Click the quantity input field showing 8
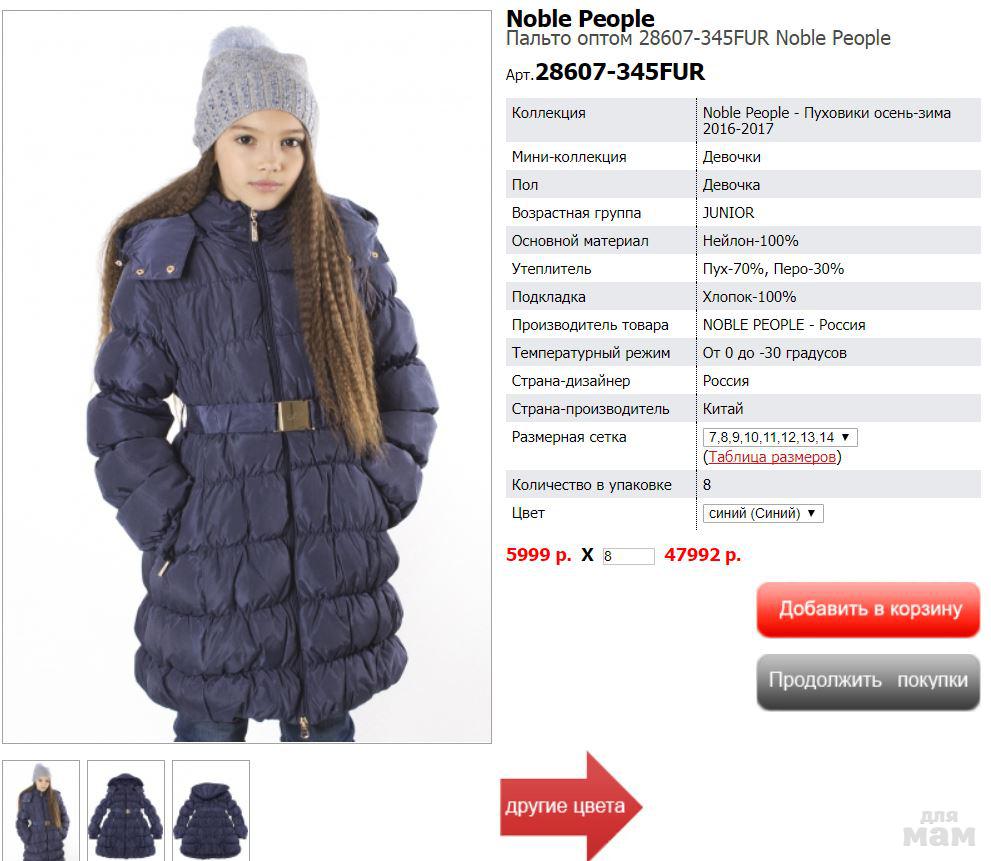The width and height of the screenshot is (991, 861). tap(628, 556)
